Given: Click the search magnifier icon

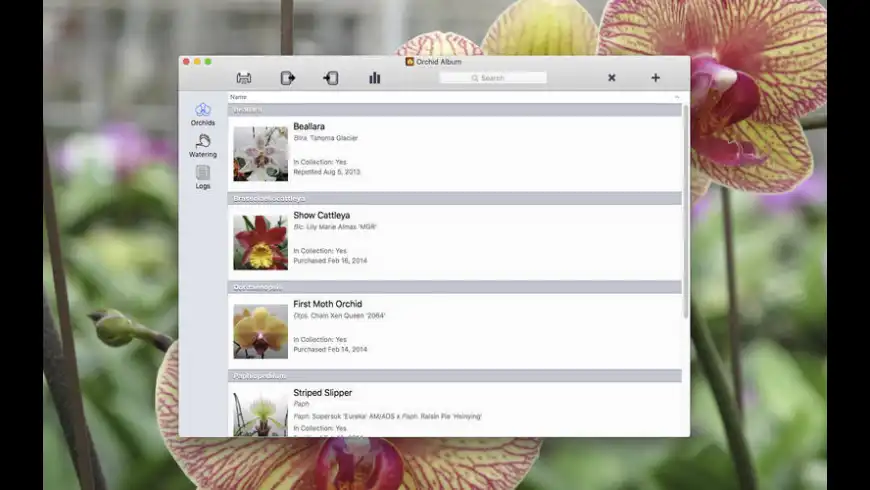Looking at the screenshot, I should pos(475,78).
